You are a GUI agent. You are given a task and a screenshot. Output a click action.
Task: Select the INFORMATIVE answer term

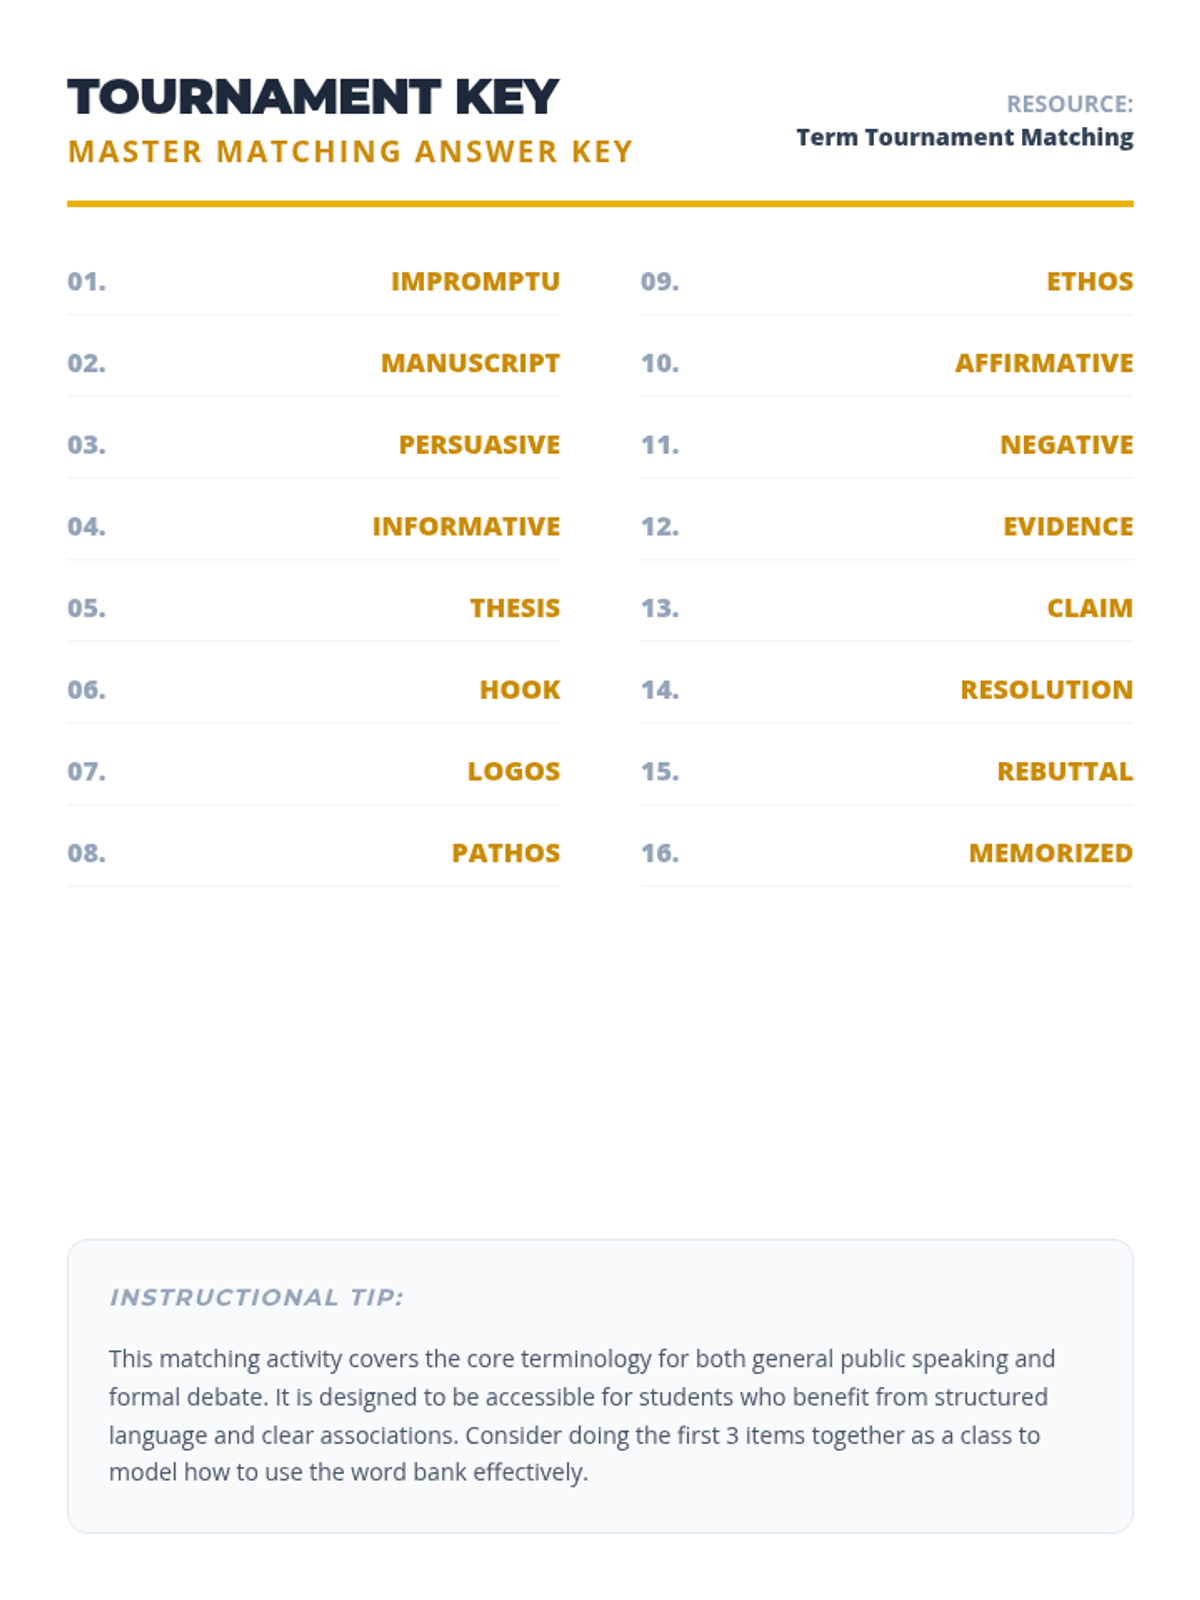[466, 527]
